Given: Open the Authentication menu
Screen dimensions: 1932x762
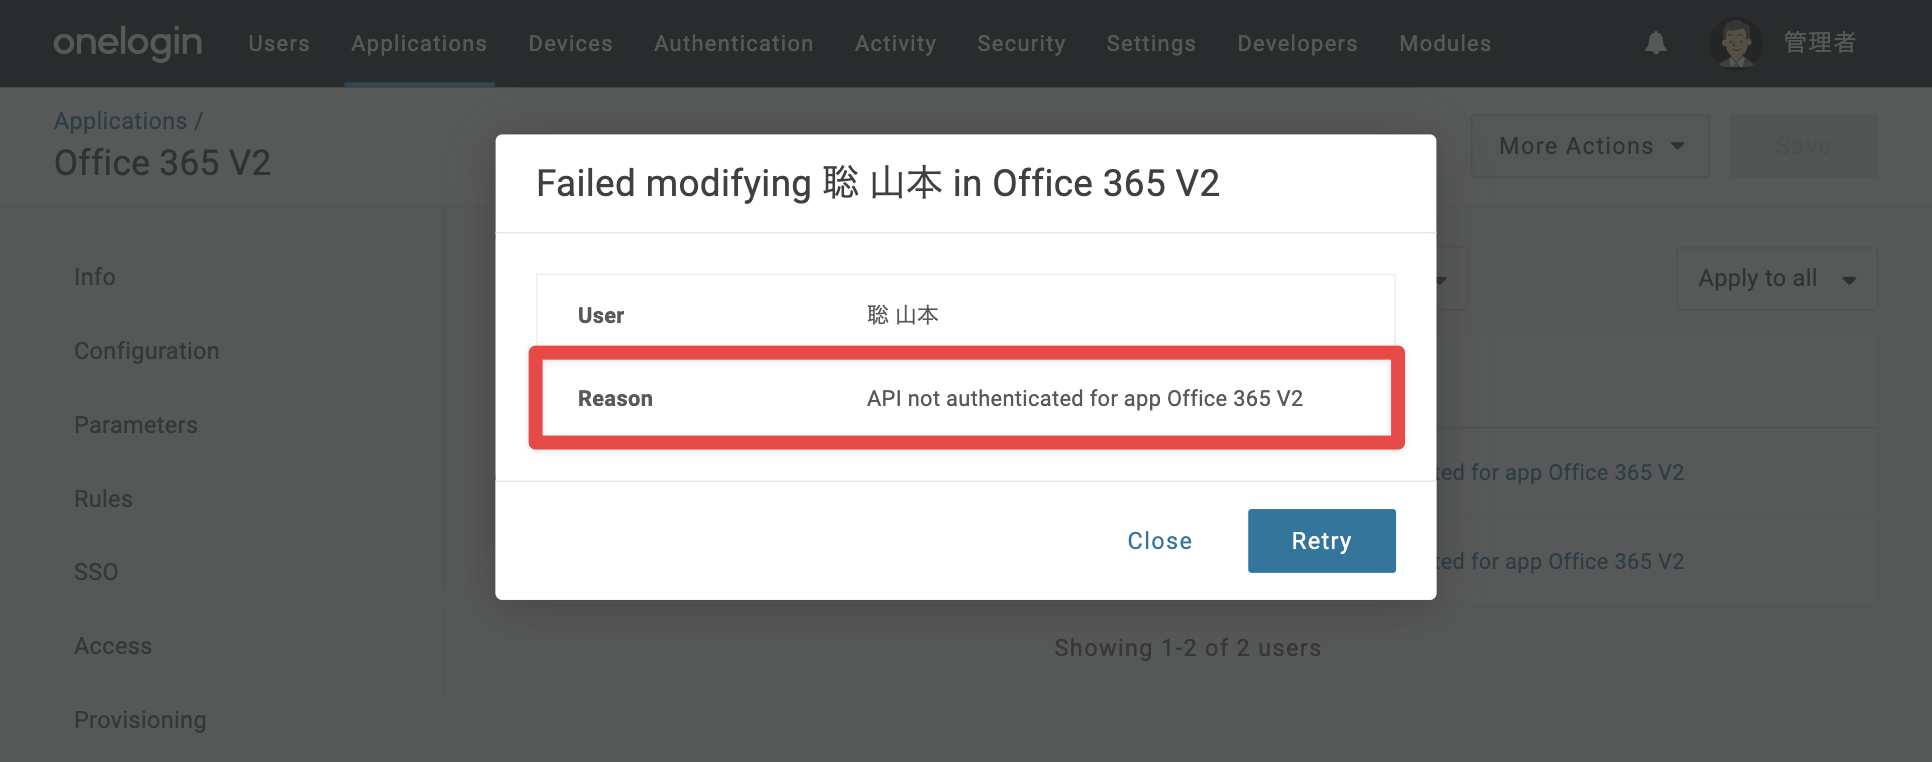Looking at the screenshot, I should click(x=734, y=44).
